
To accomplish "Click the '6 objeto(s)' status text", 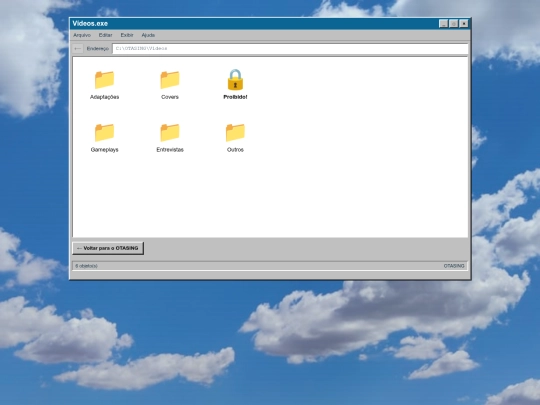I will (86, 266).
